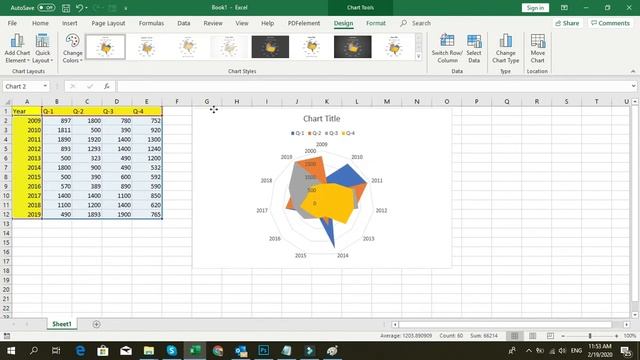Switch to Page Break Preview
This screenshot has height=360, width=640.
(550, 336)
